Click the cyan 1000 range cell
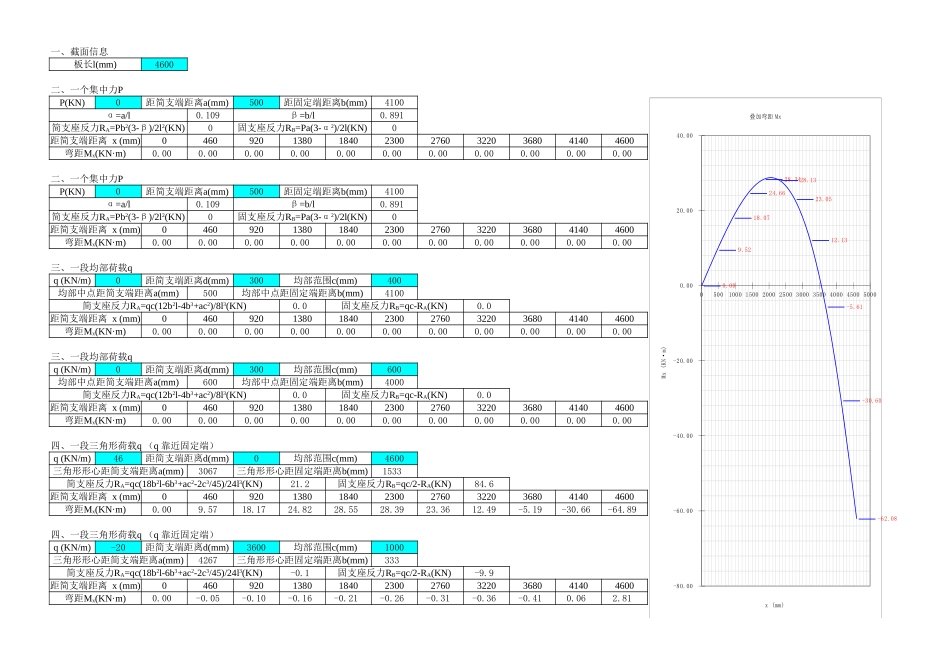Viewport: 950px width, 672px height. tap(394, 547)
